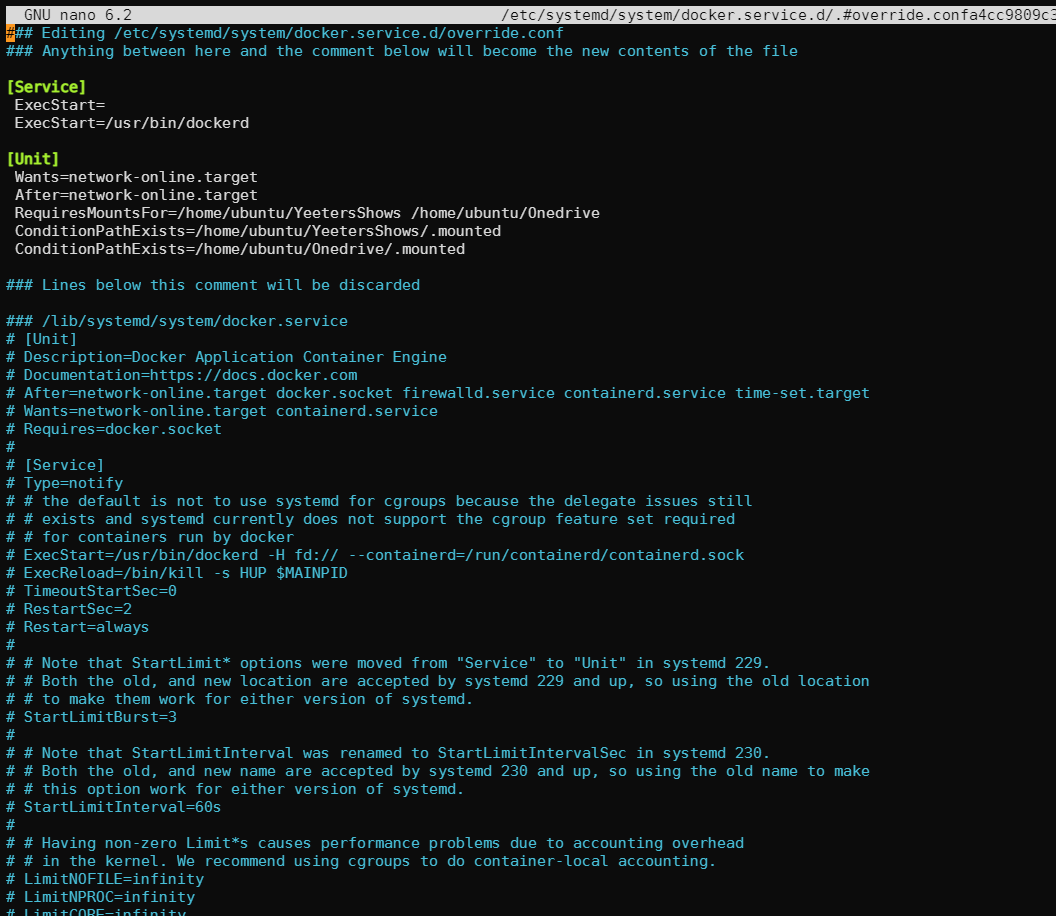Click the commented '# [Service]' line
This screenshot has width=1056, height=916.
55,465
